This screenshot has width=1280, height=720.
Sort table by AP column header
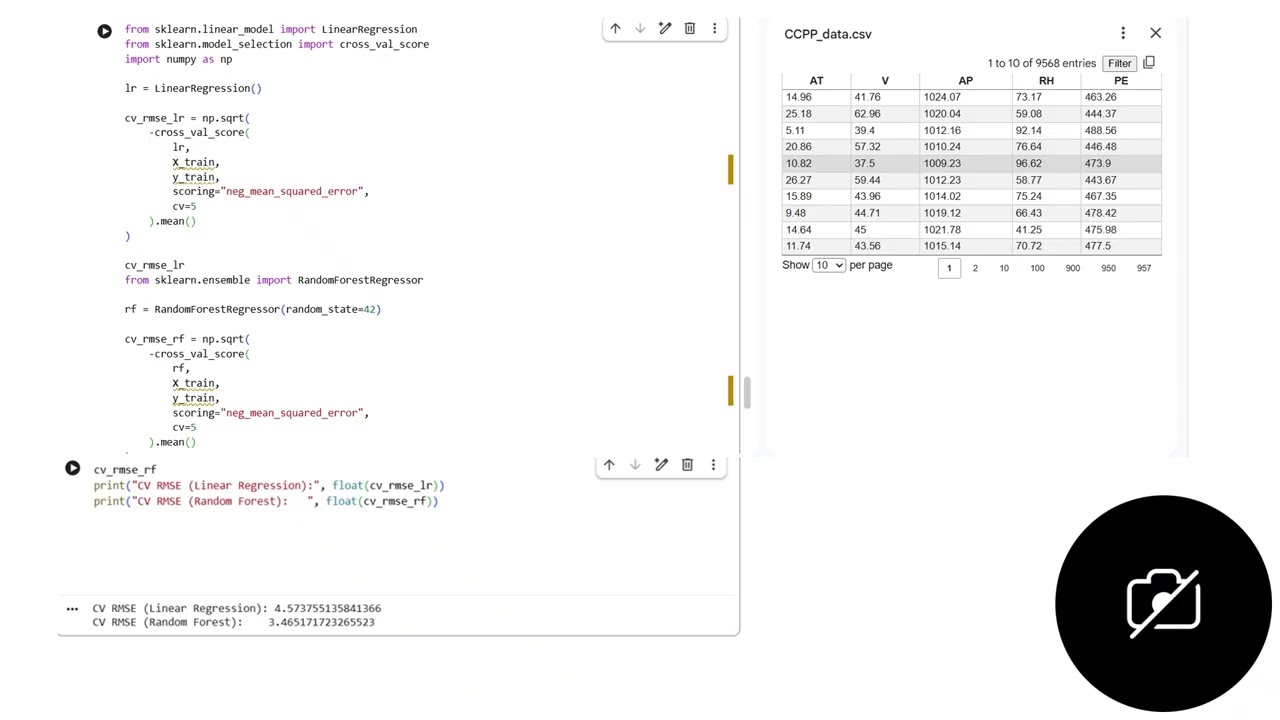965,81
